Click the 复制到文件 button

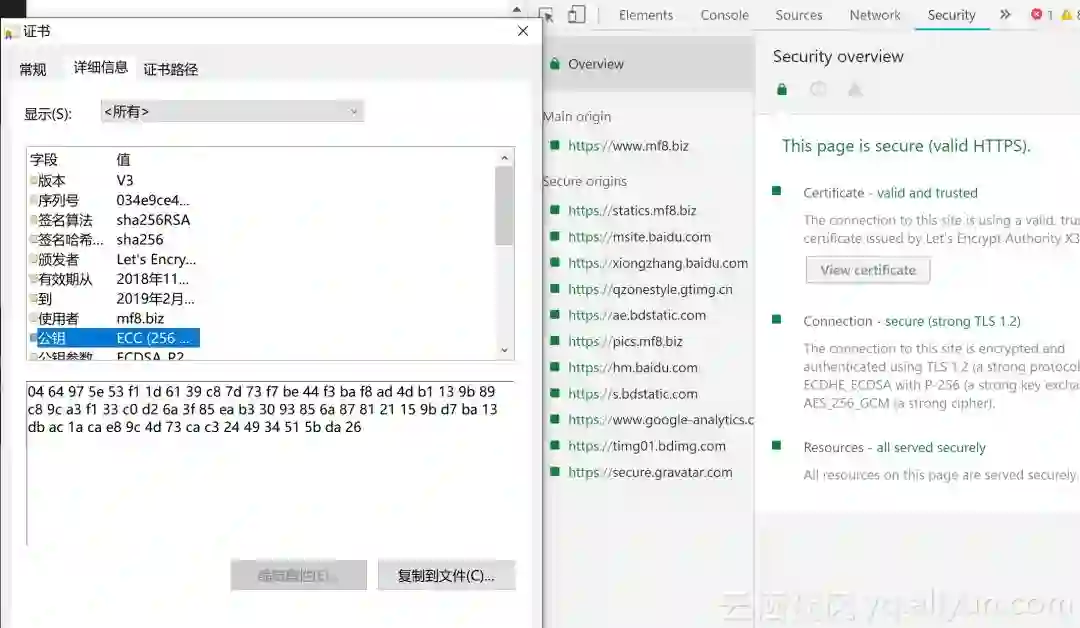[446, 576]
